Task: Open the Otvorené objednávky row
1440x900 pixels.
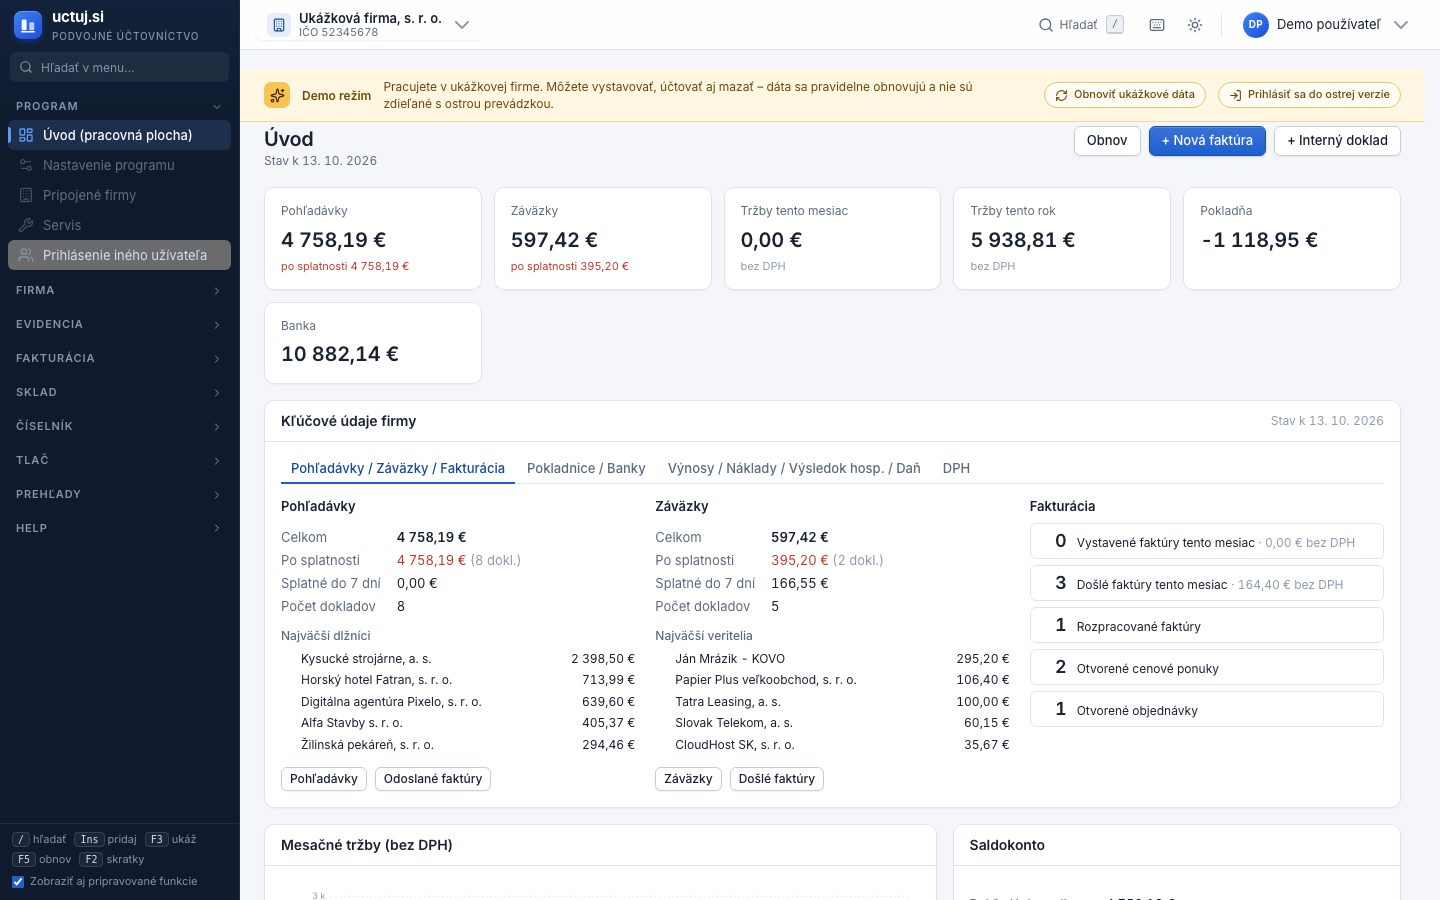Action: coord(1207,709)
